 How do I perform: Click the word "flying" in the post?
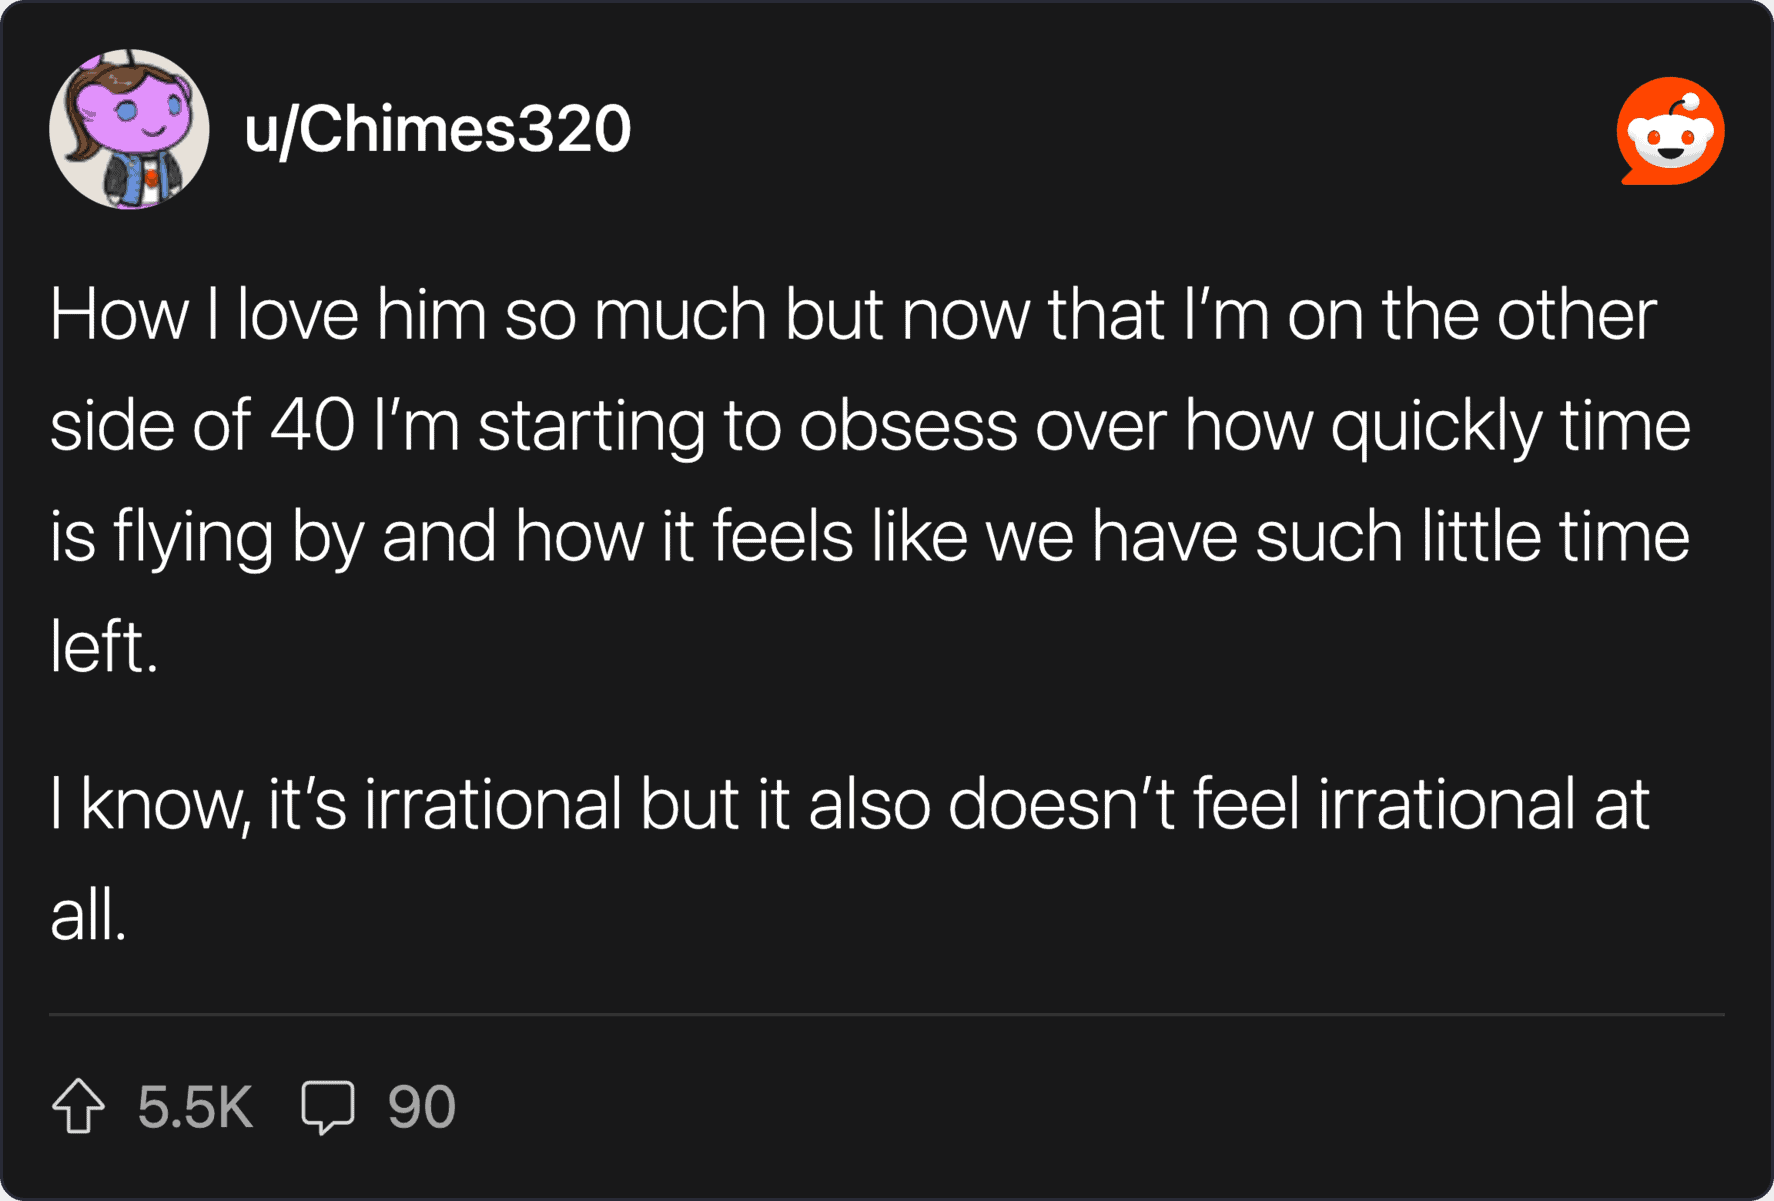[x=192, y=538]
